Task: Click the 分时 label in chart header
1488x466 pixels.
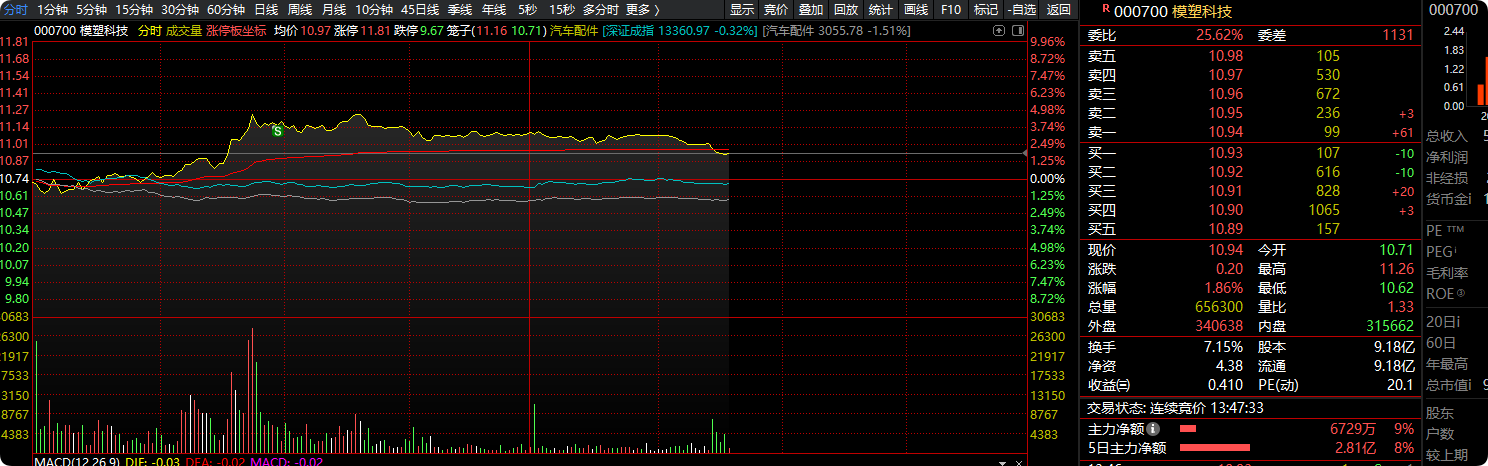Action: [x=149, y=31]
